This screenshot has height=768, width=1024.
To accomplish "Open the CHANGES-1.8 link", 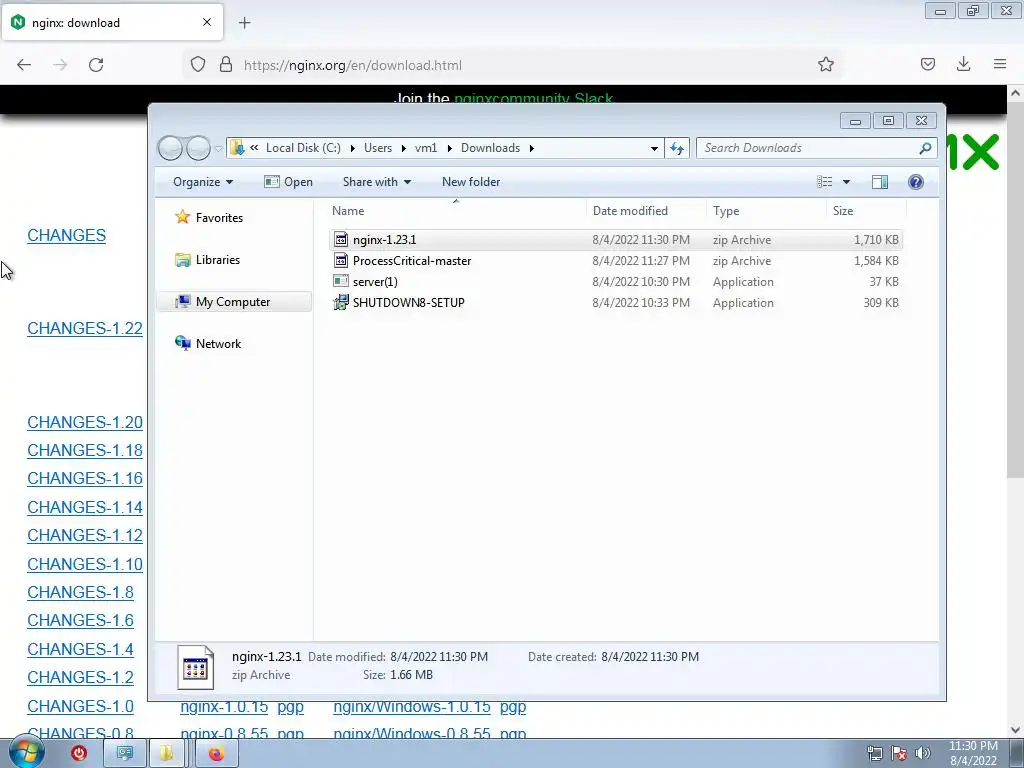I will point(80,592).
